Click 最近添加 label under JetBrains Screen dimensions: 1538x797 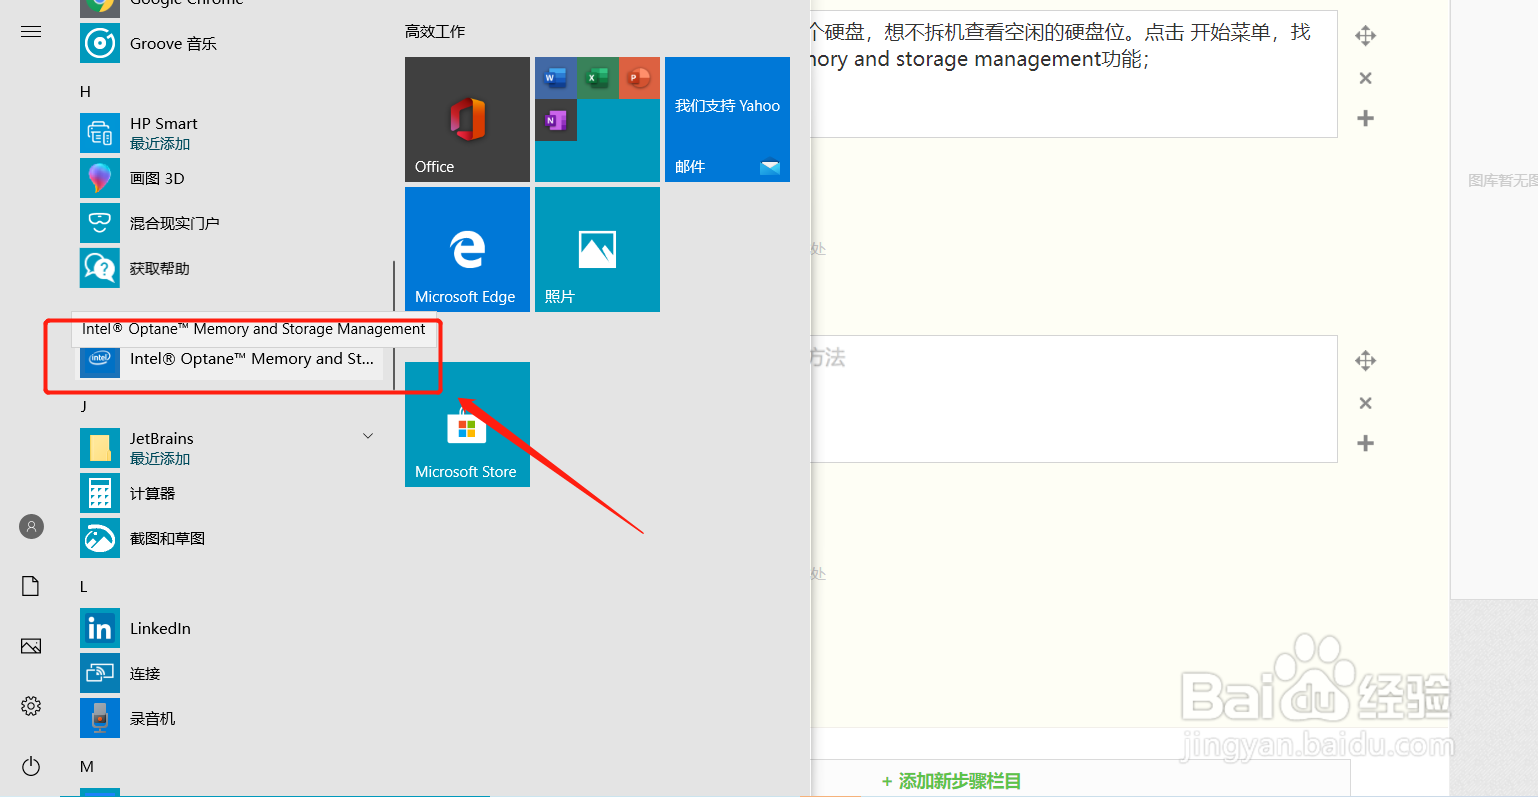[160, 459]
